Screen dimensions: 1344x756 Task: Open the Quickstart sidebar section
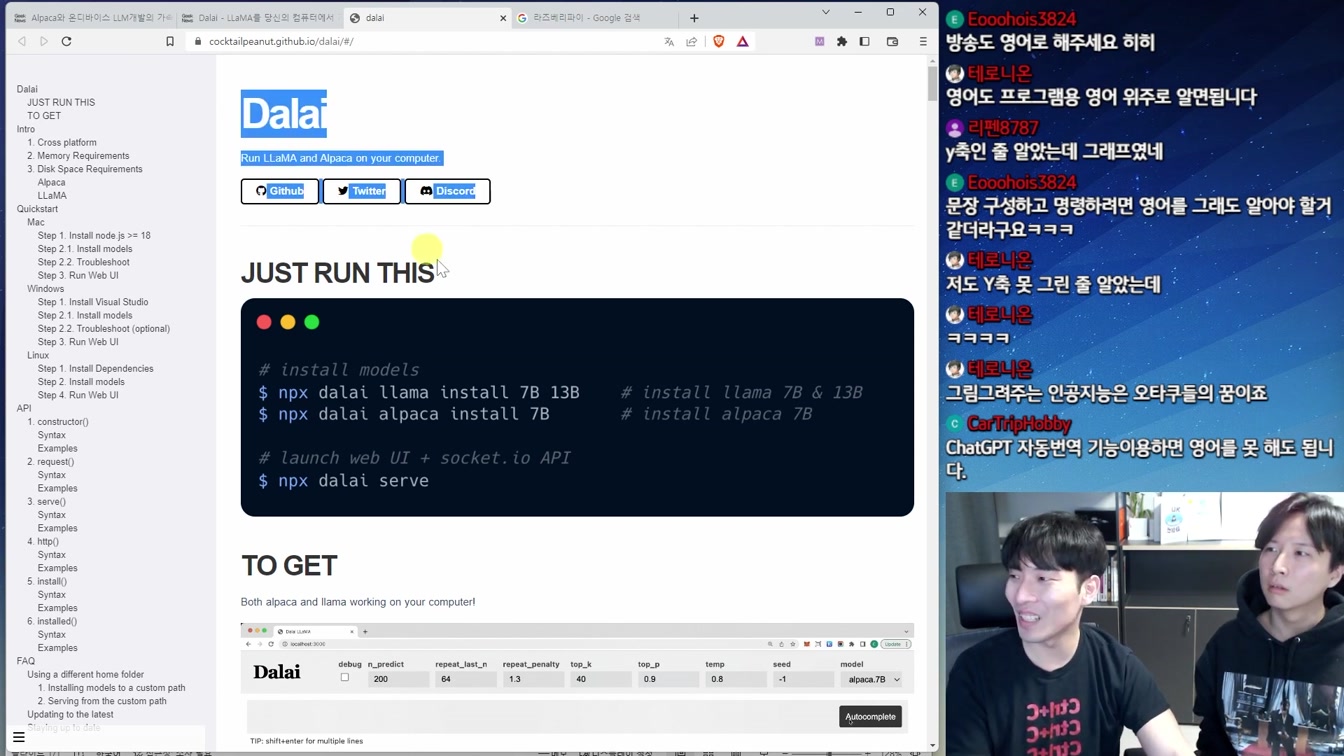click(37, 209)
